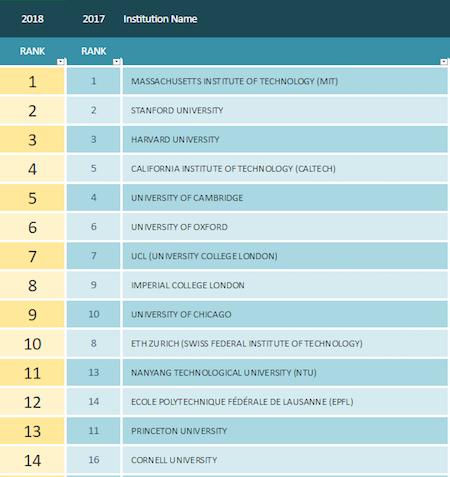Click the Nanyang Technological University cell
The width and height of the screenshot is (450, 477).
tap(285, 372)
